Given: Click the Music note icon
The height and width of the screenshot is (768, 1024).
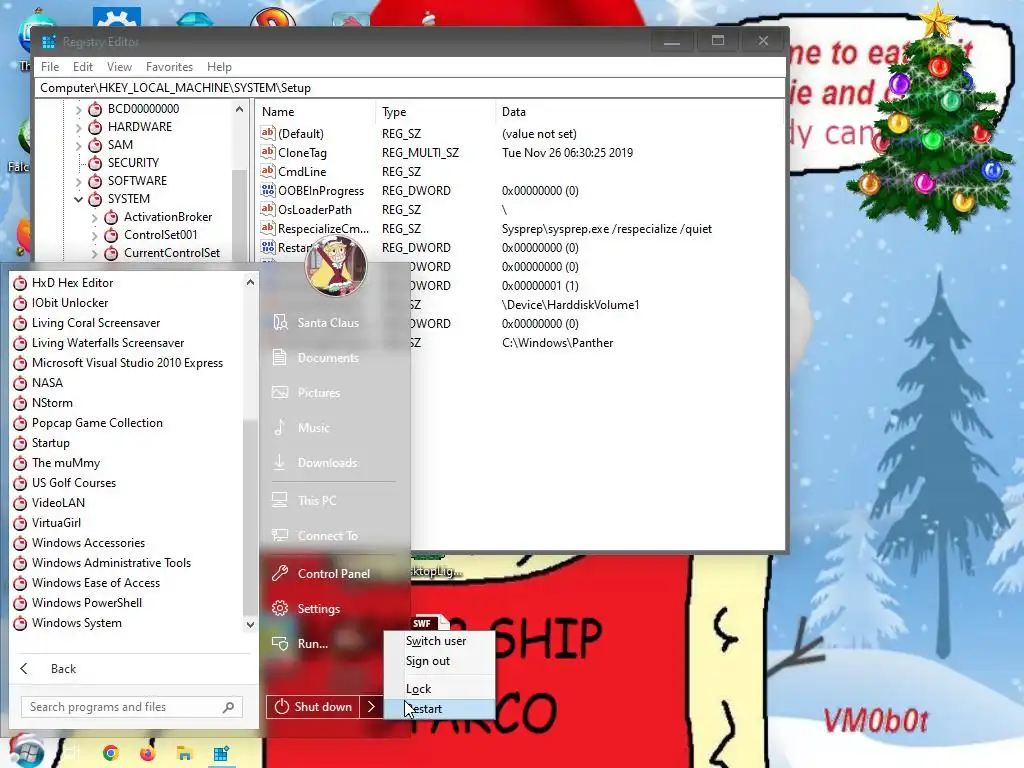Looking at the screenshot, I should click(280, 427).
